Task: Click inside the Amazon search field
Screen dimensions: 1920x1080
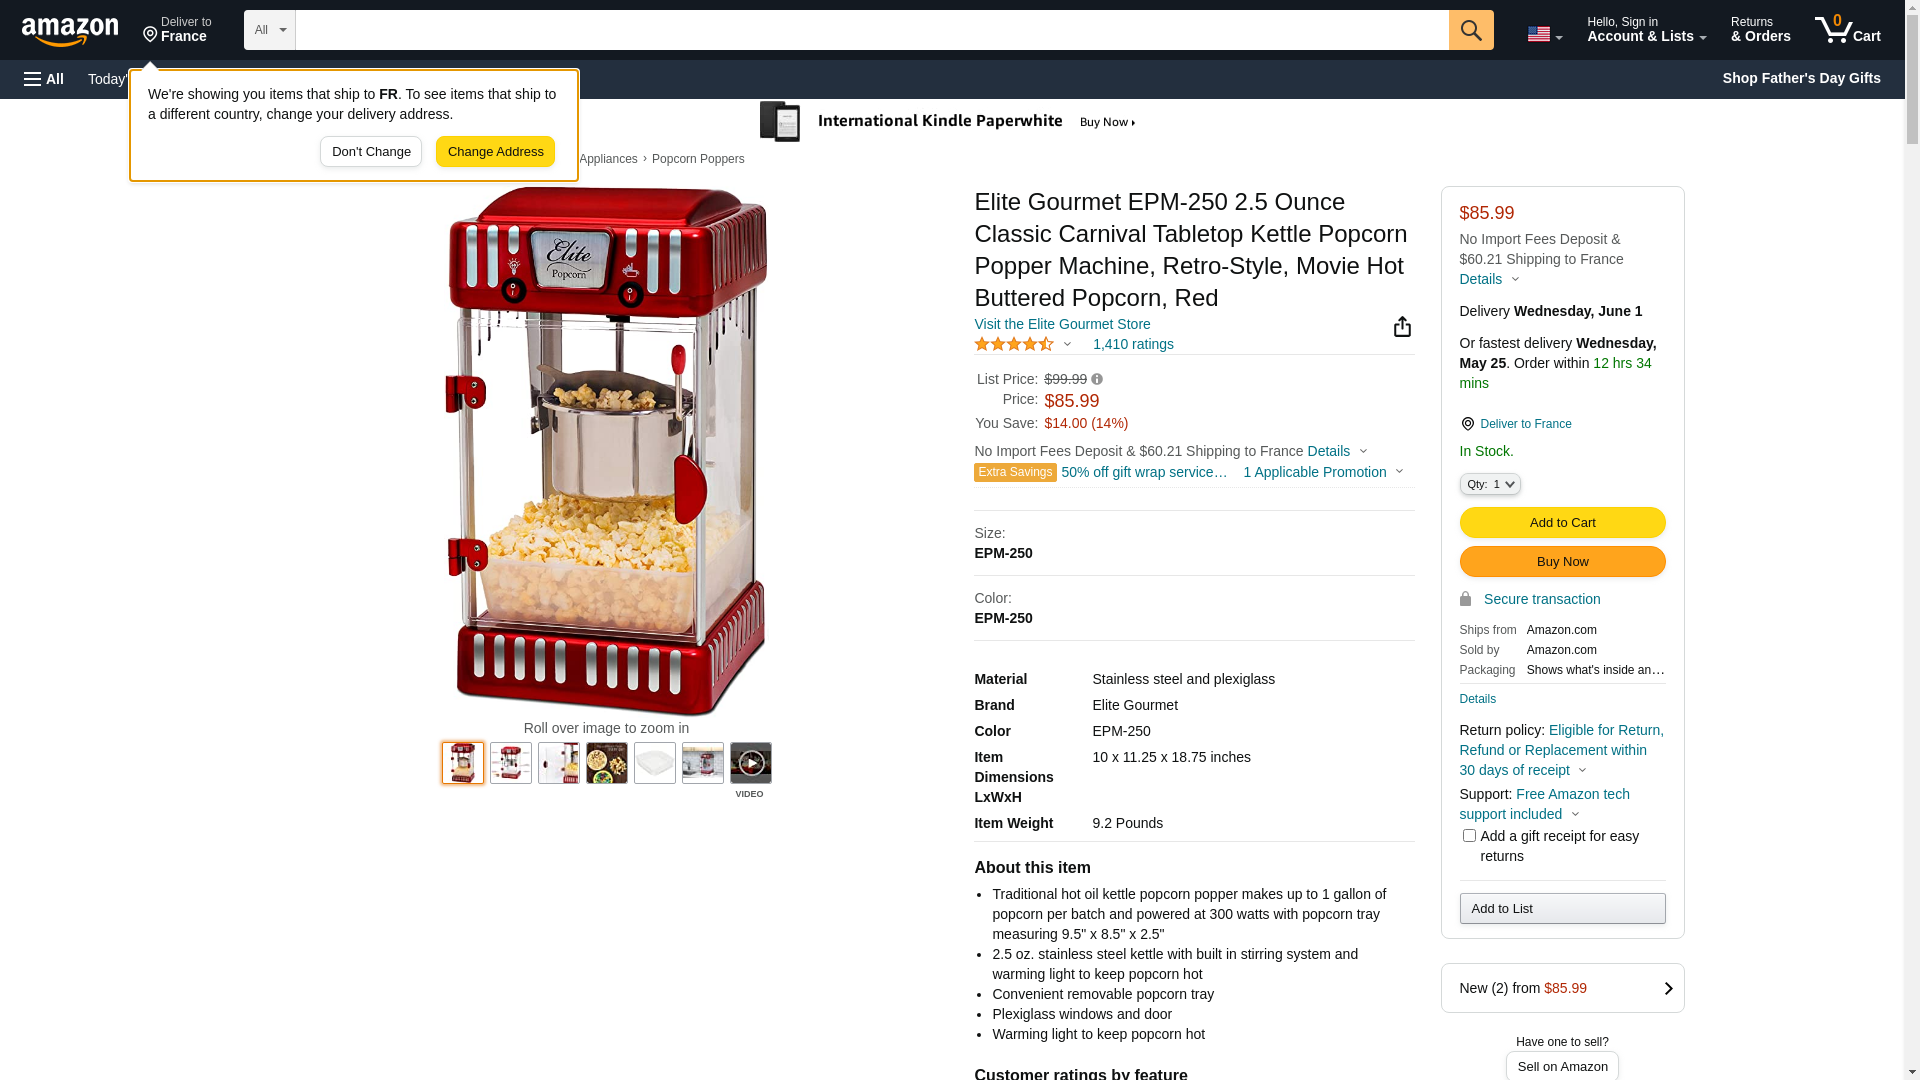Action: (x=872, y=30)
